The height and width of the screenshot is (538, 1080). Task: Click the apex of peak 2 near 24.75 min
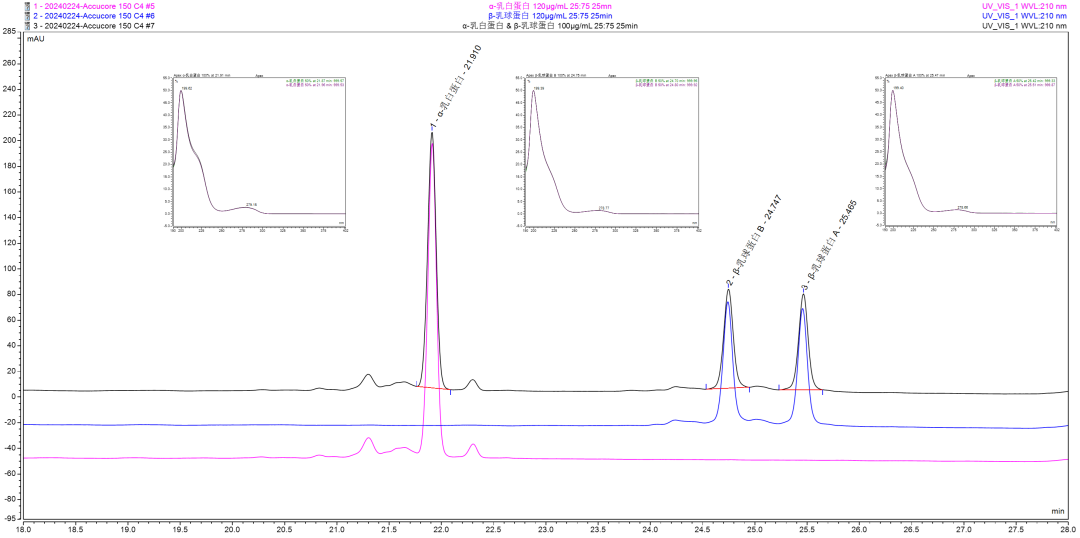728,291
